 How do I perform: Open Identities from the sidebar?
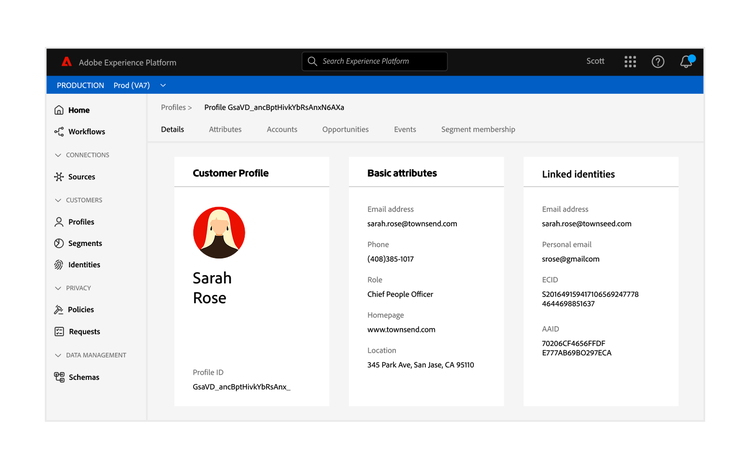point(84,265)
